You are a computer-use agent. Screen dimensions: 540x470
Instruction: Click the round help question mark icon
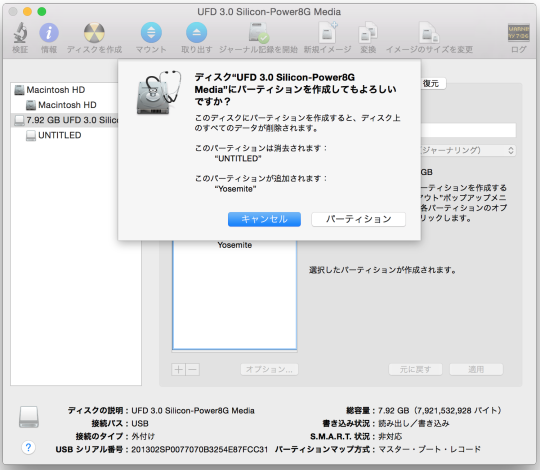28,448
